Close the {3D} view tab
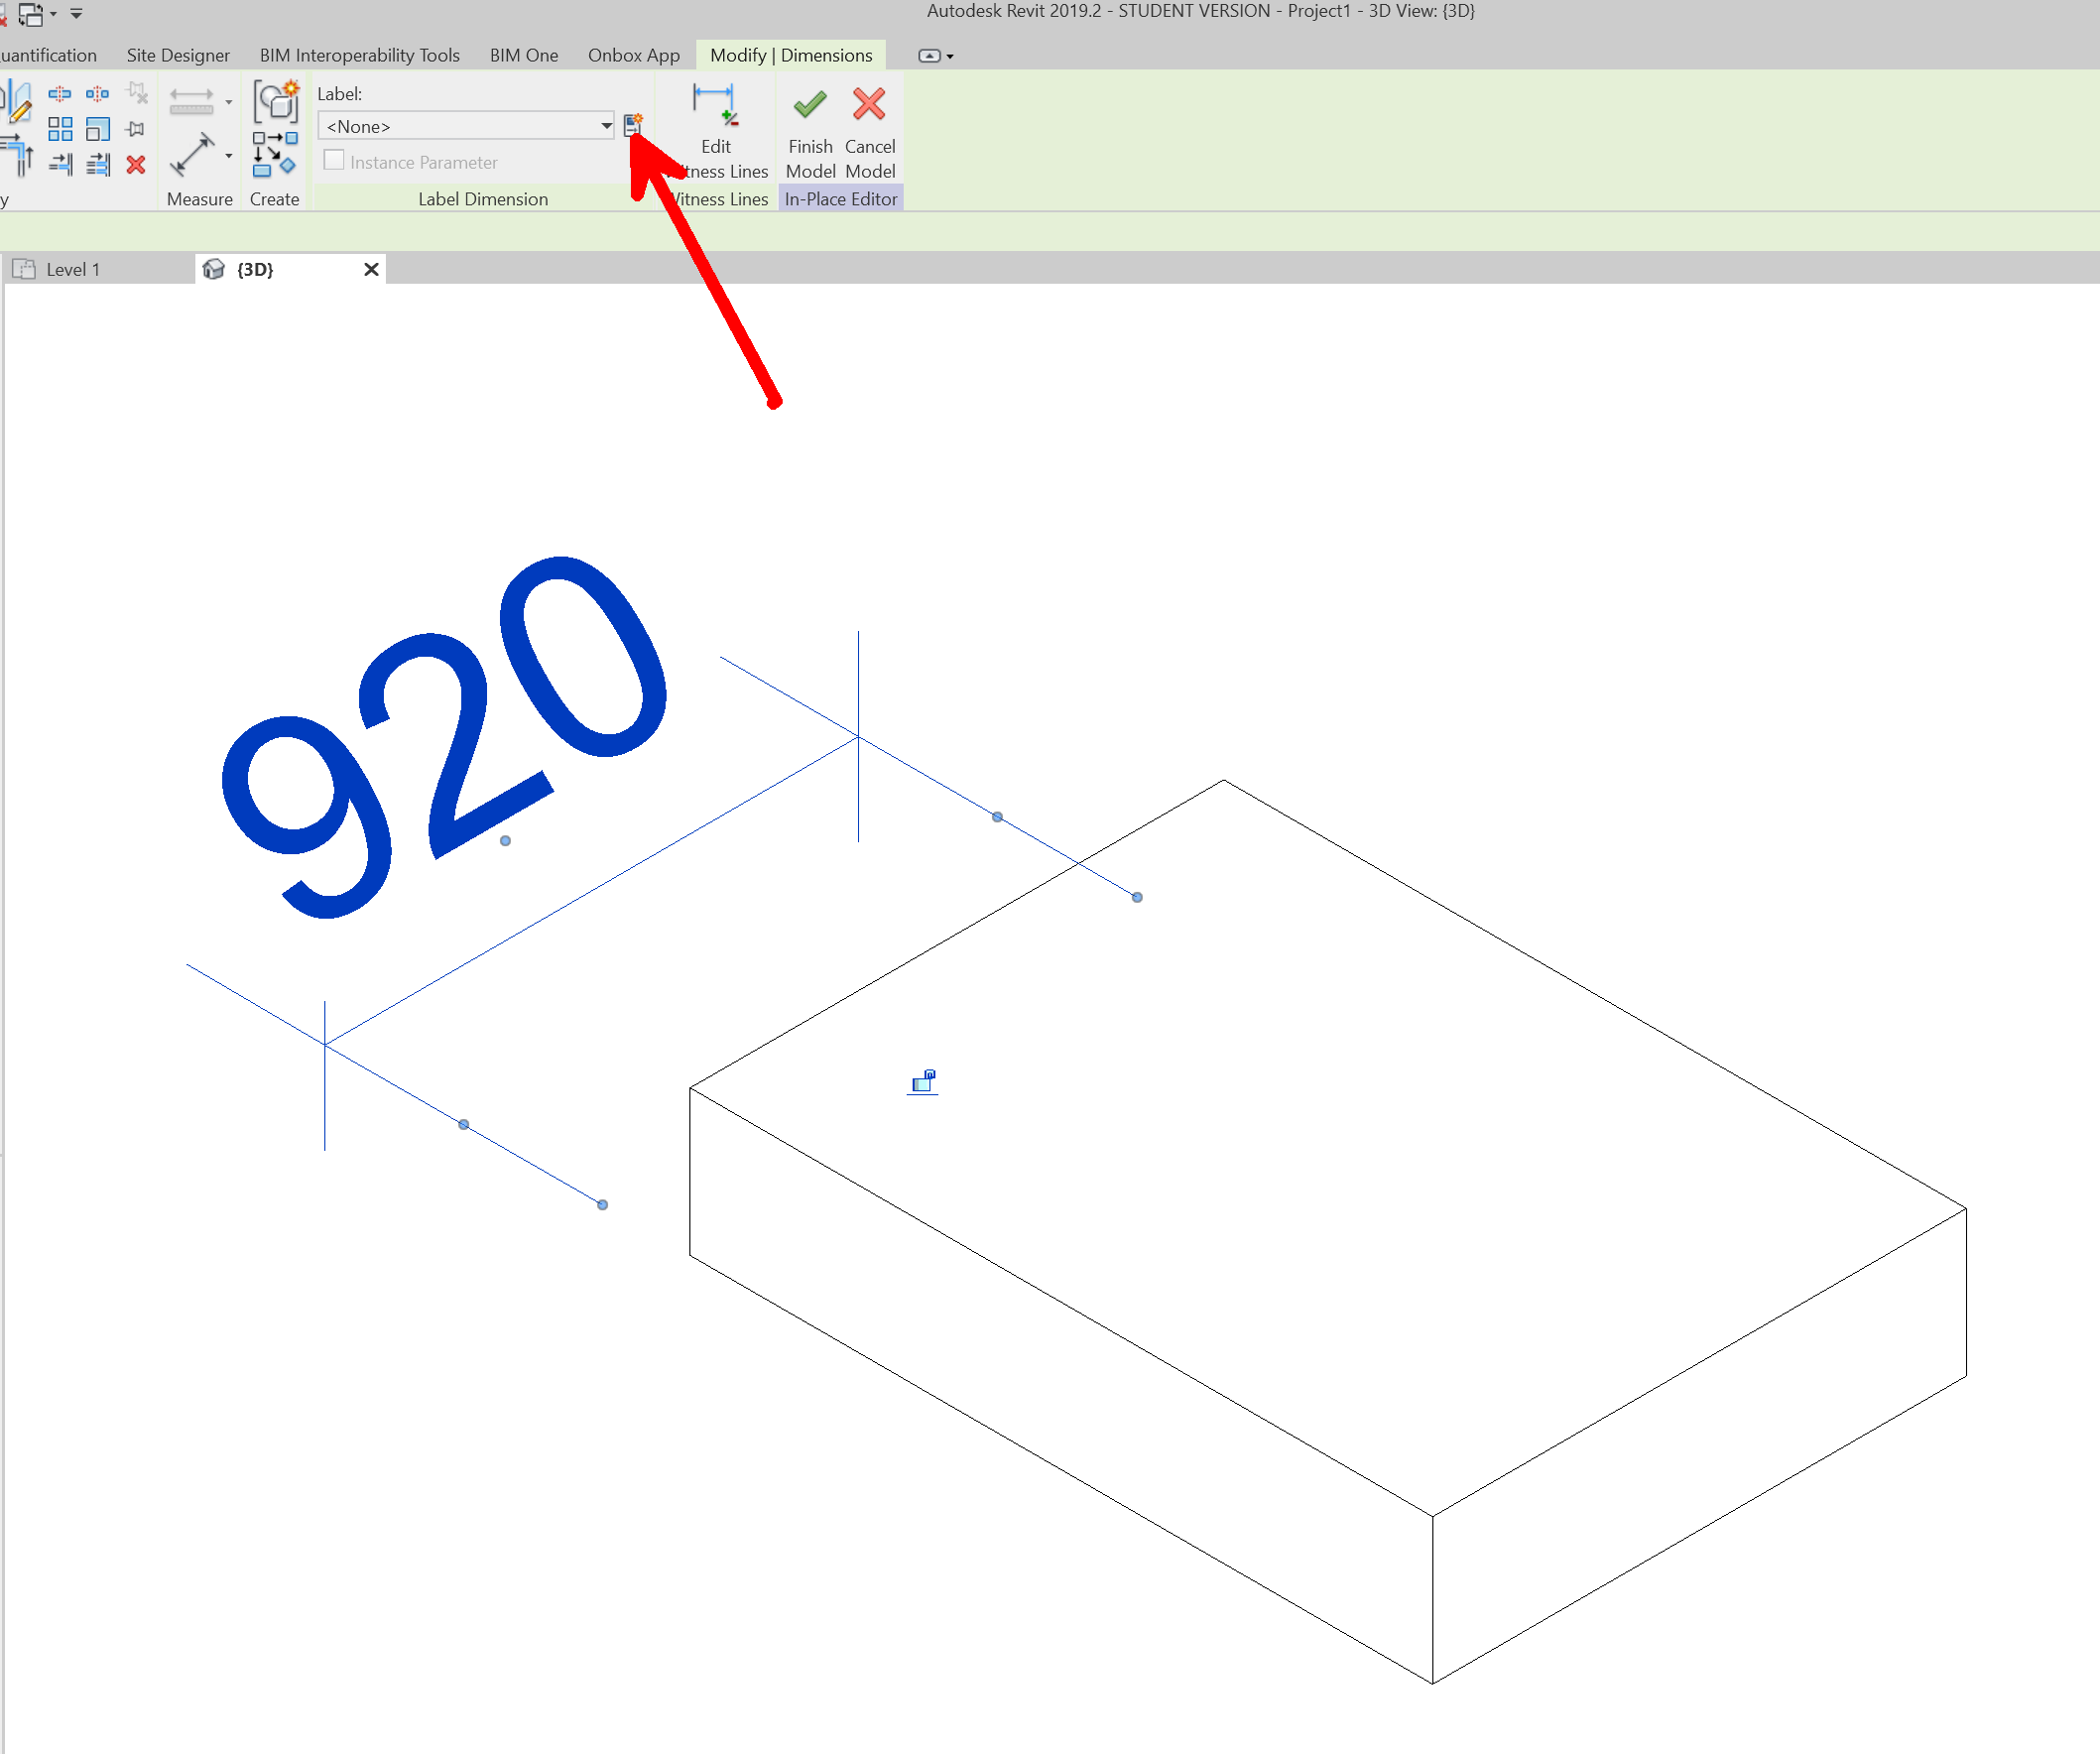 pos(371,268)
